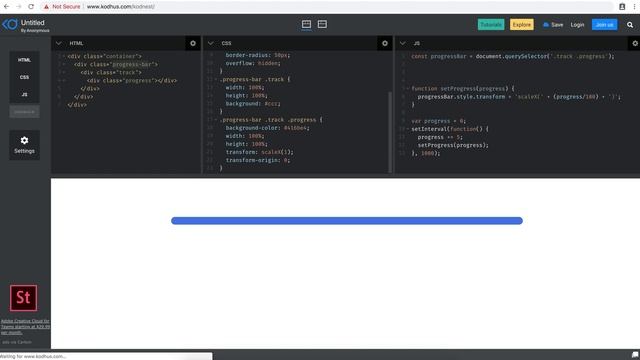Click the CSS panel header label
The width and height of the screenshot is (640, 360).
[227, 43]
